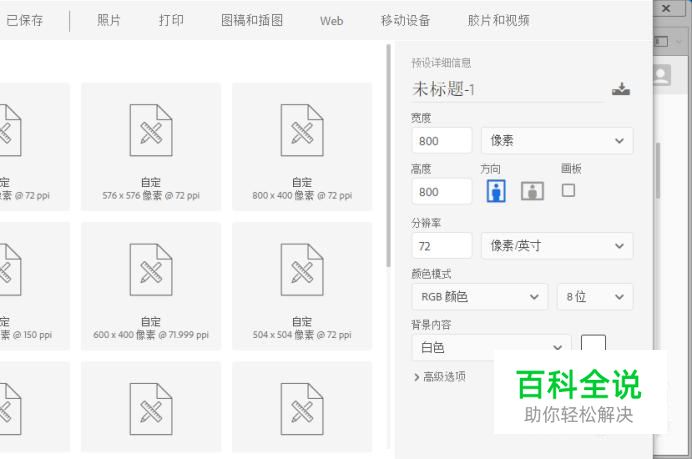
Task: Click the 预设详细信息 heading text
Action: (x=441, y=63)
